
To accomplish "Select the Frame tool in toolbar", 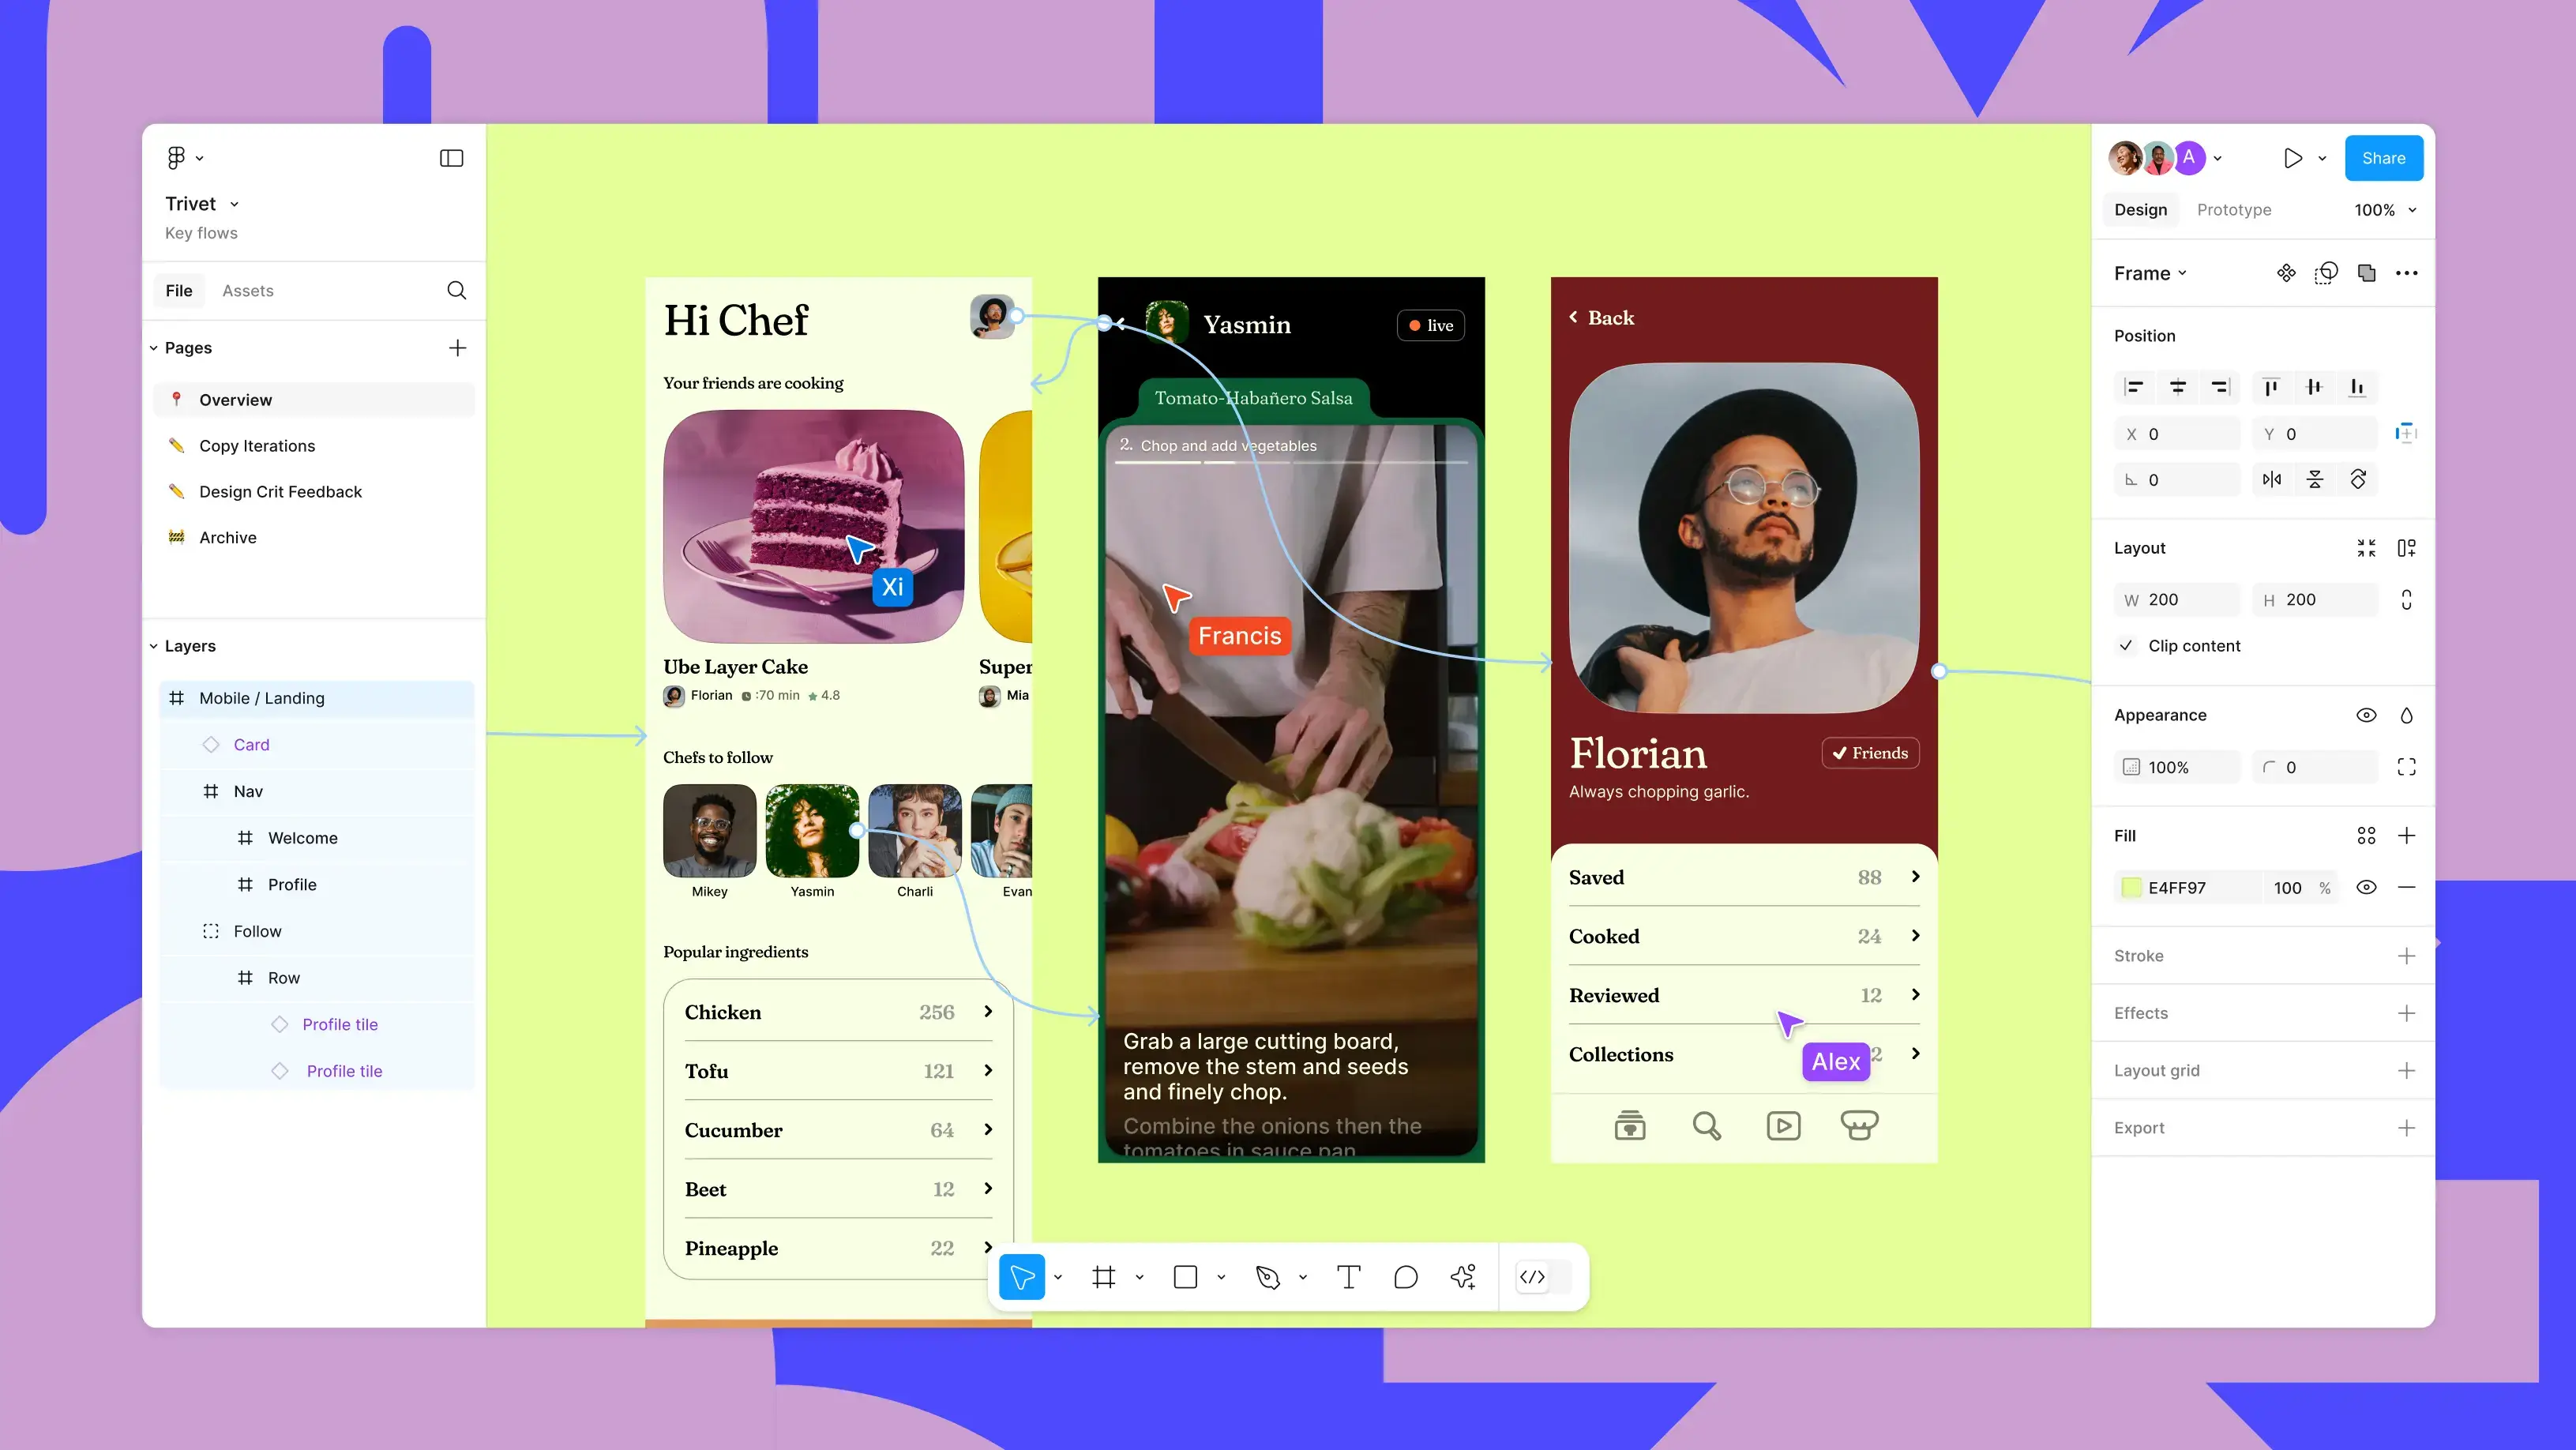I will (x=1104, y=1277).
